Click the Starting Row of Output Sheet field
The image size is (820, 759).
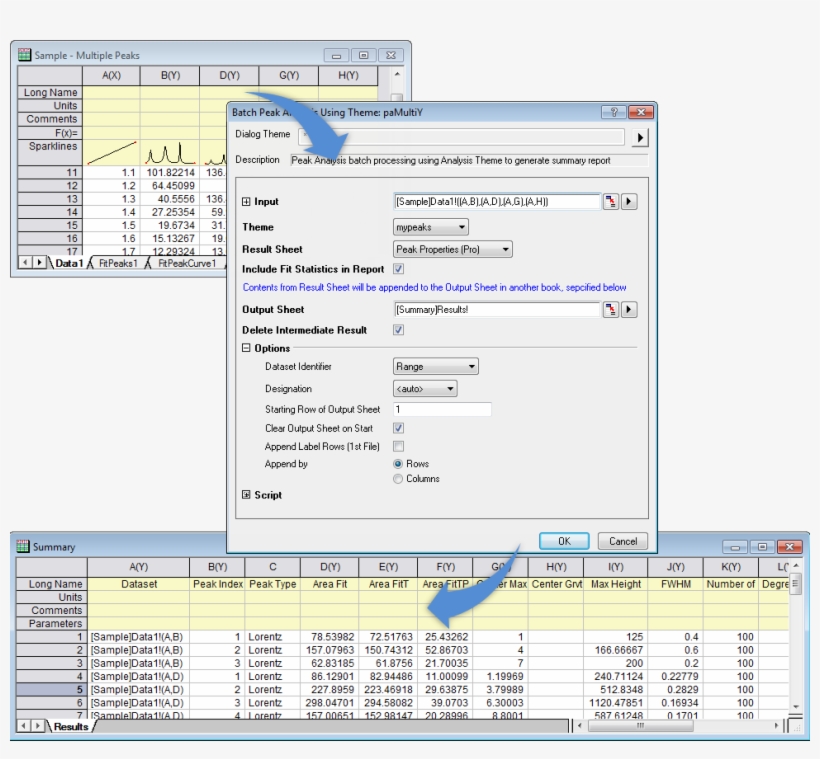442,409
